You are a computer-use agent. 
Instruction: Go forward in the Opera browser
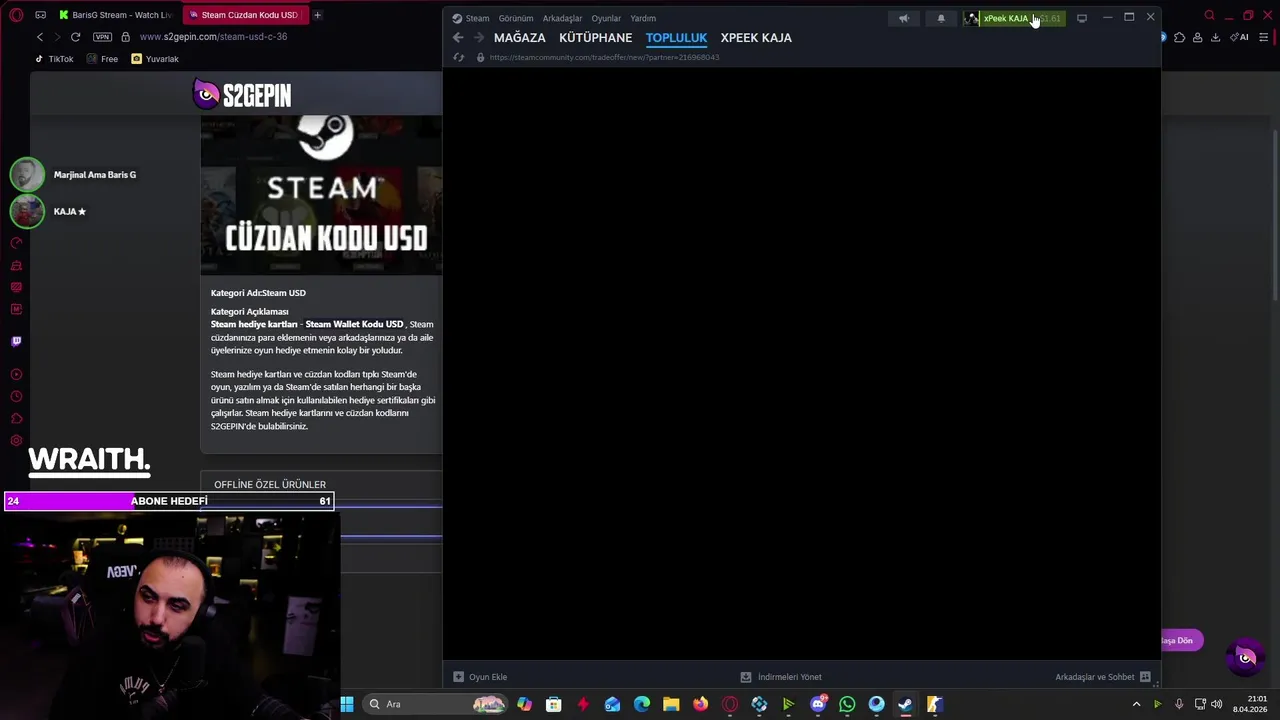[x=56, y=37]
